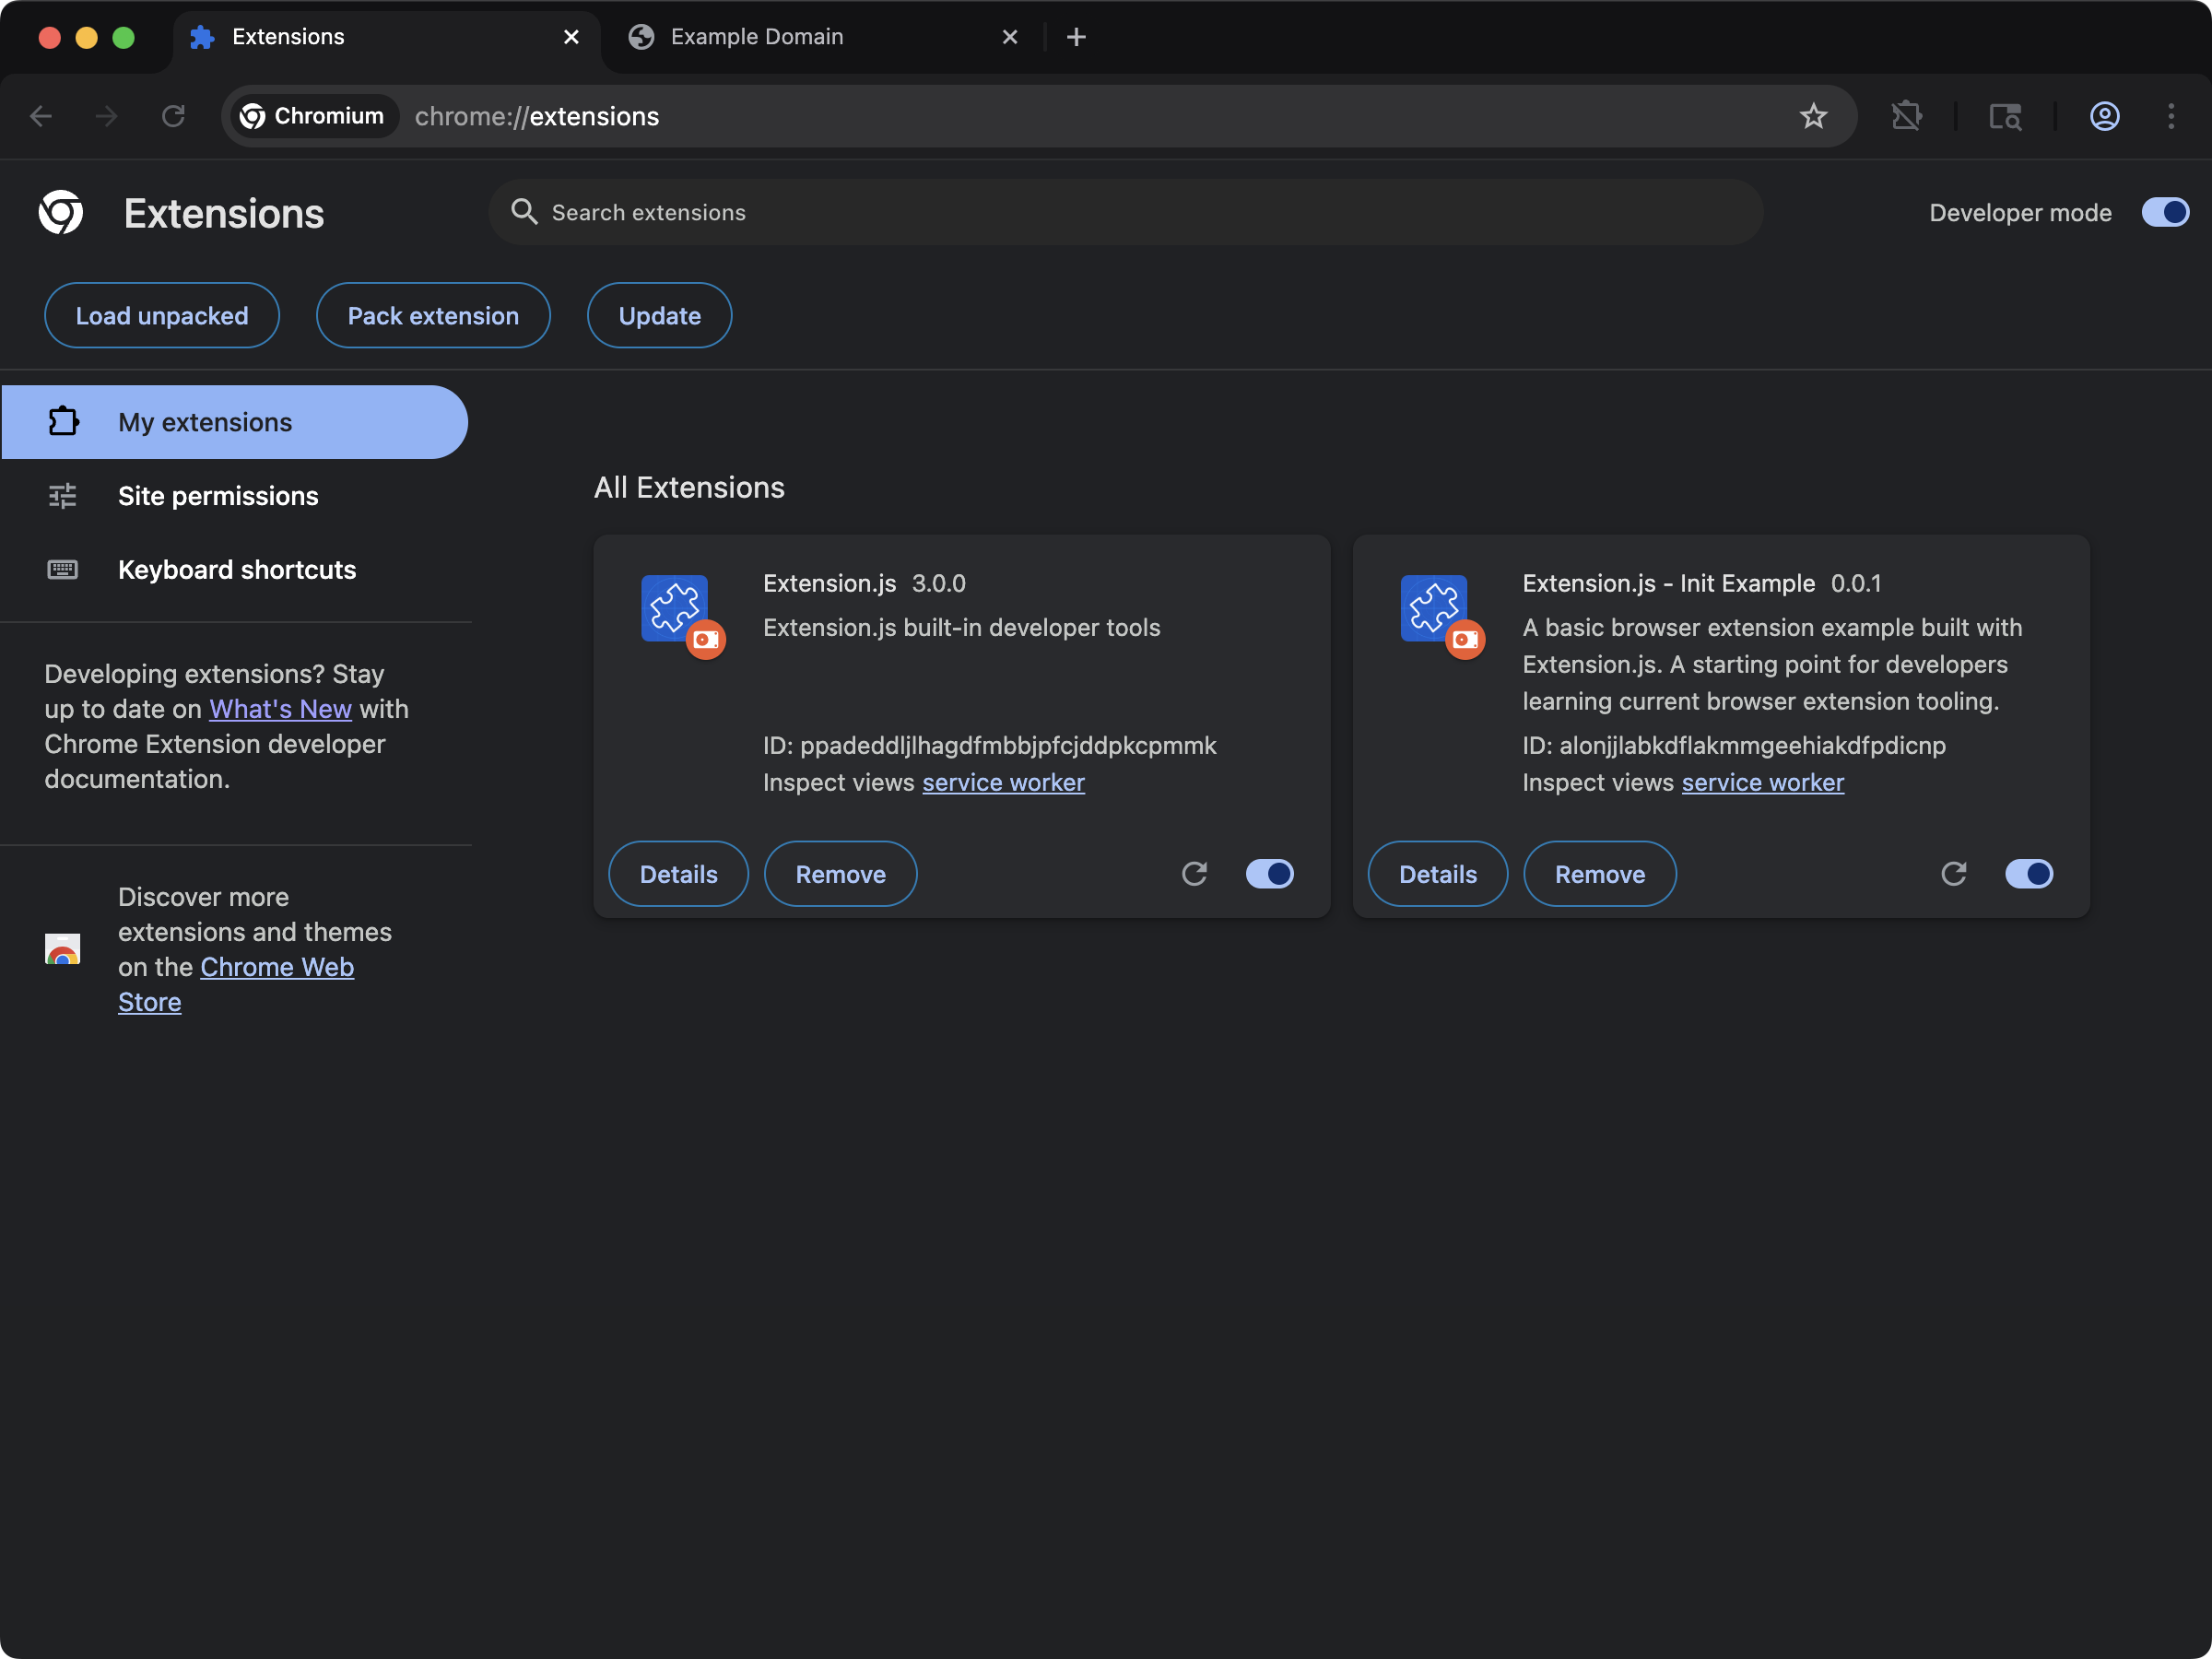Click the chrome://extensions address bar
The image size is (2212, 1659).
(1039, 116)
